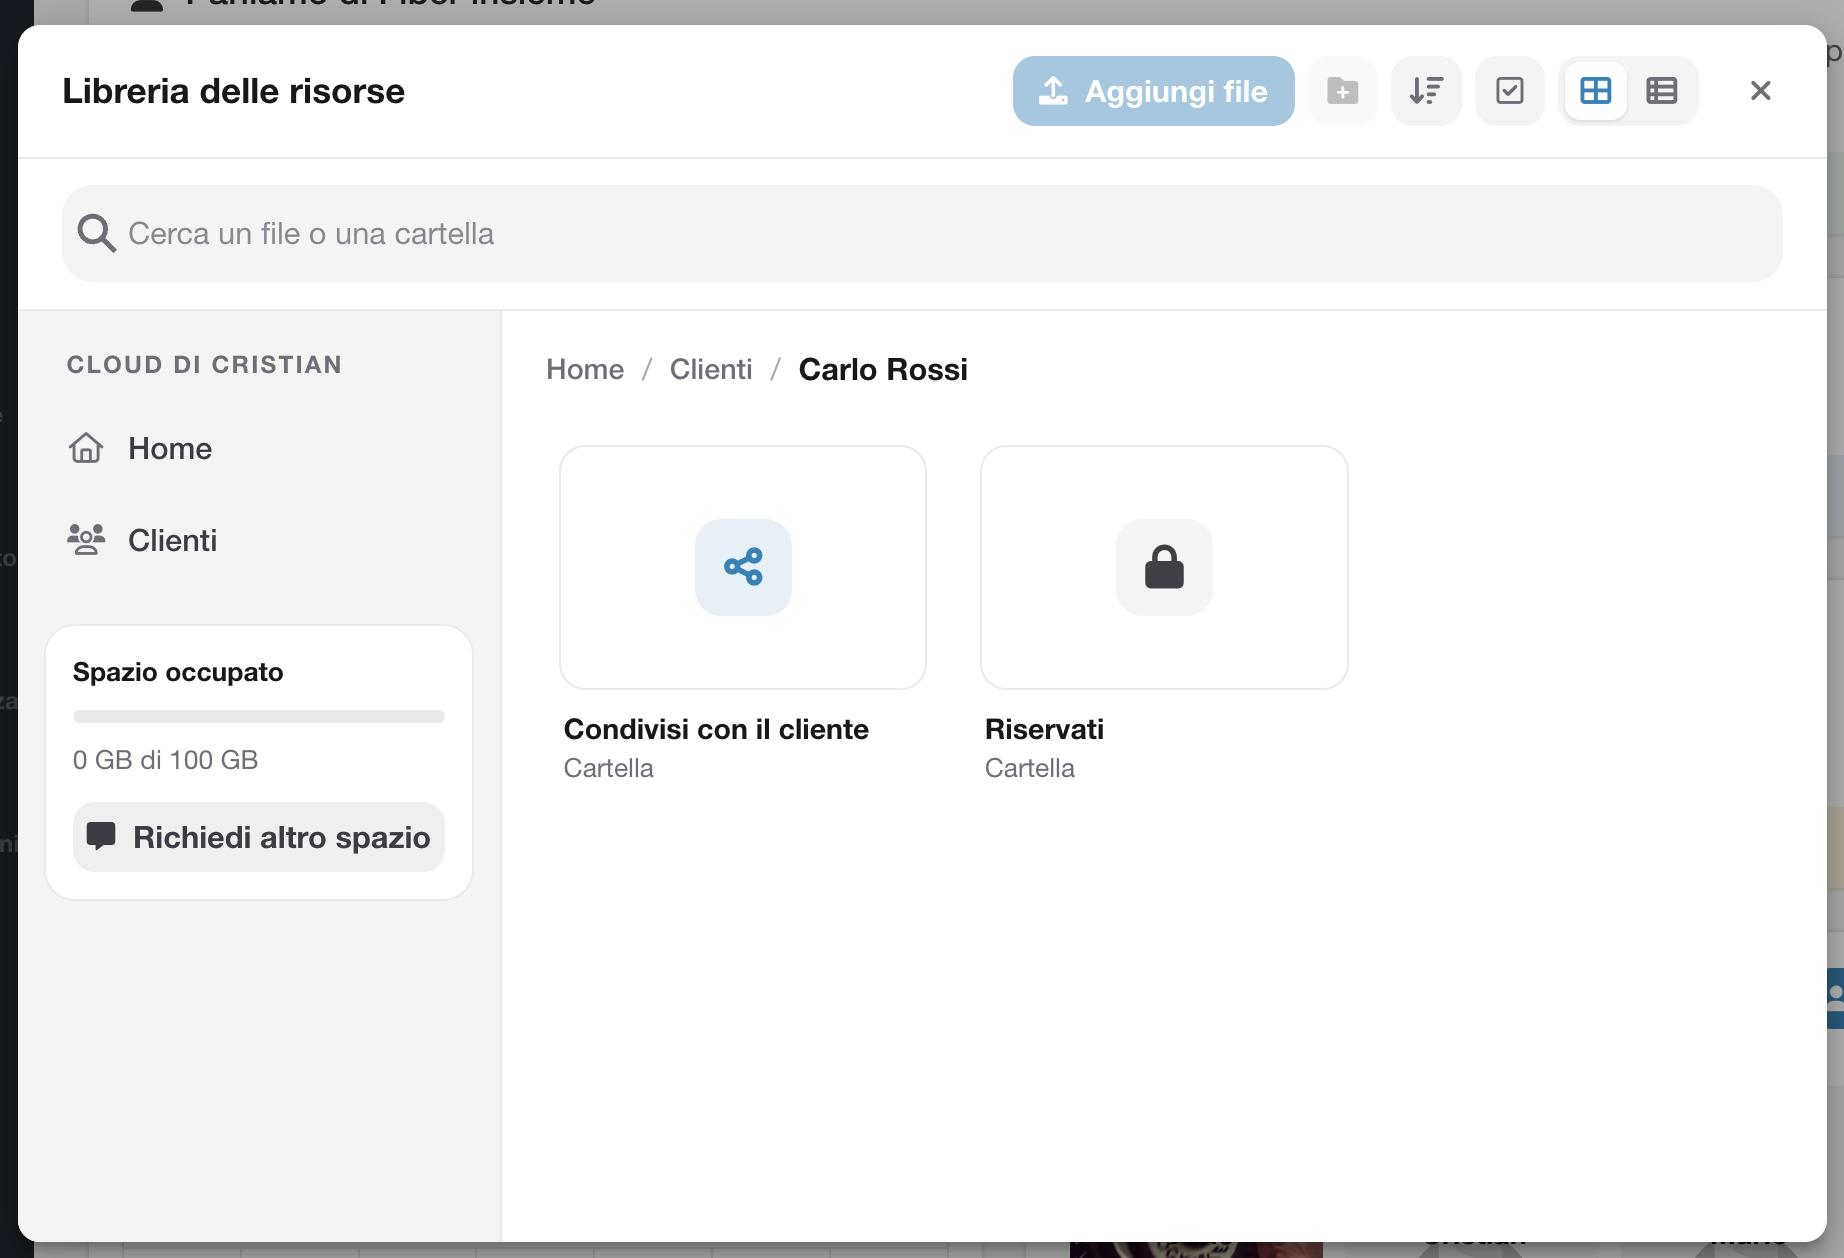The image size is (1844, 1258).
Task: Click the Spazio occupato heading
Action: tap(178, 672)
